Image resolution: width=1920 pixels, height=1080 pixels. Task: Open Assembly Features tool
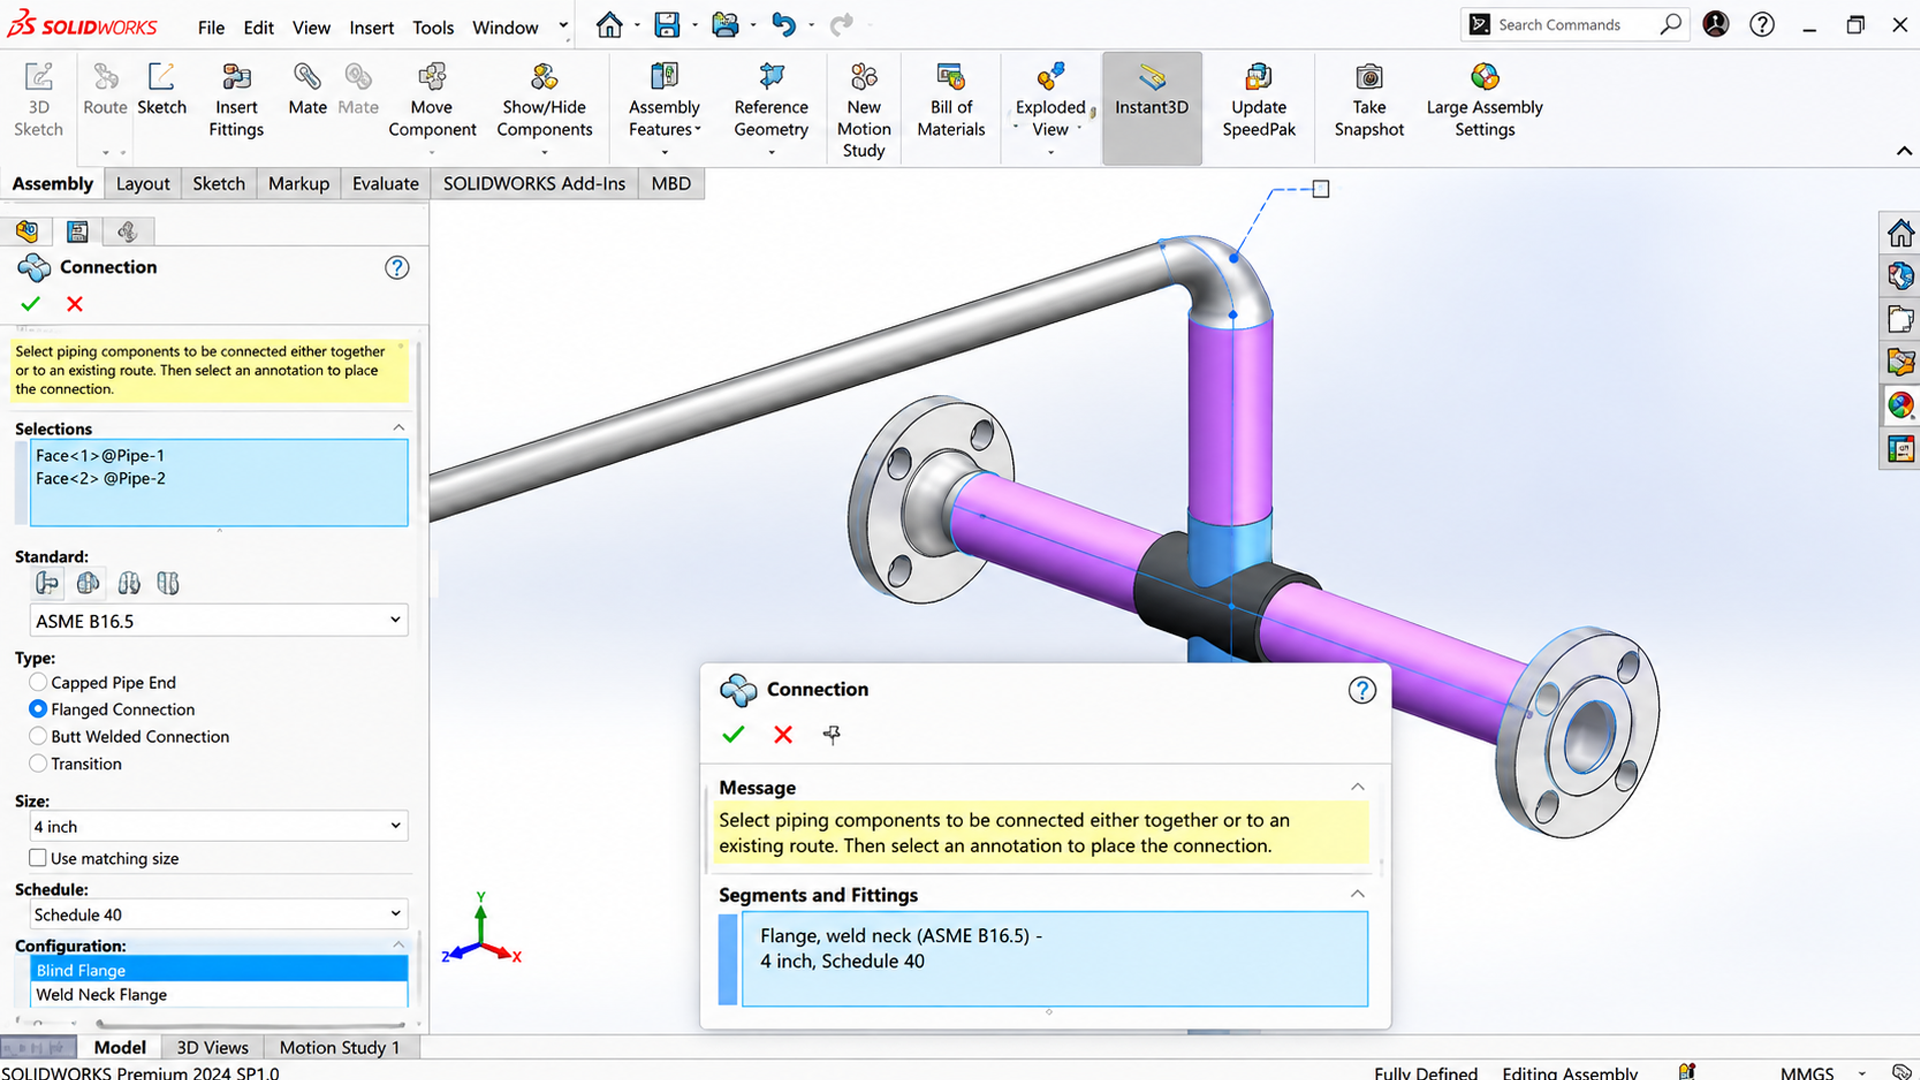pyautogui.click(x=664, y=101)
